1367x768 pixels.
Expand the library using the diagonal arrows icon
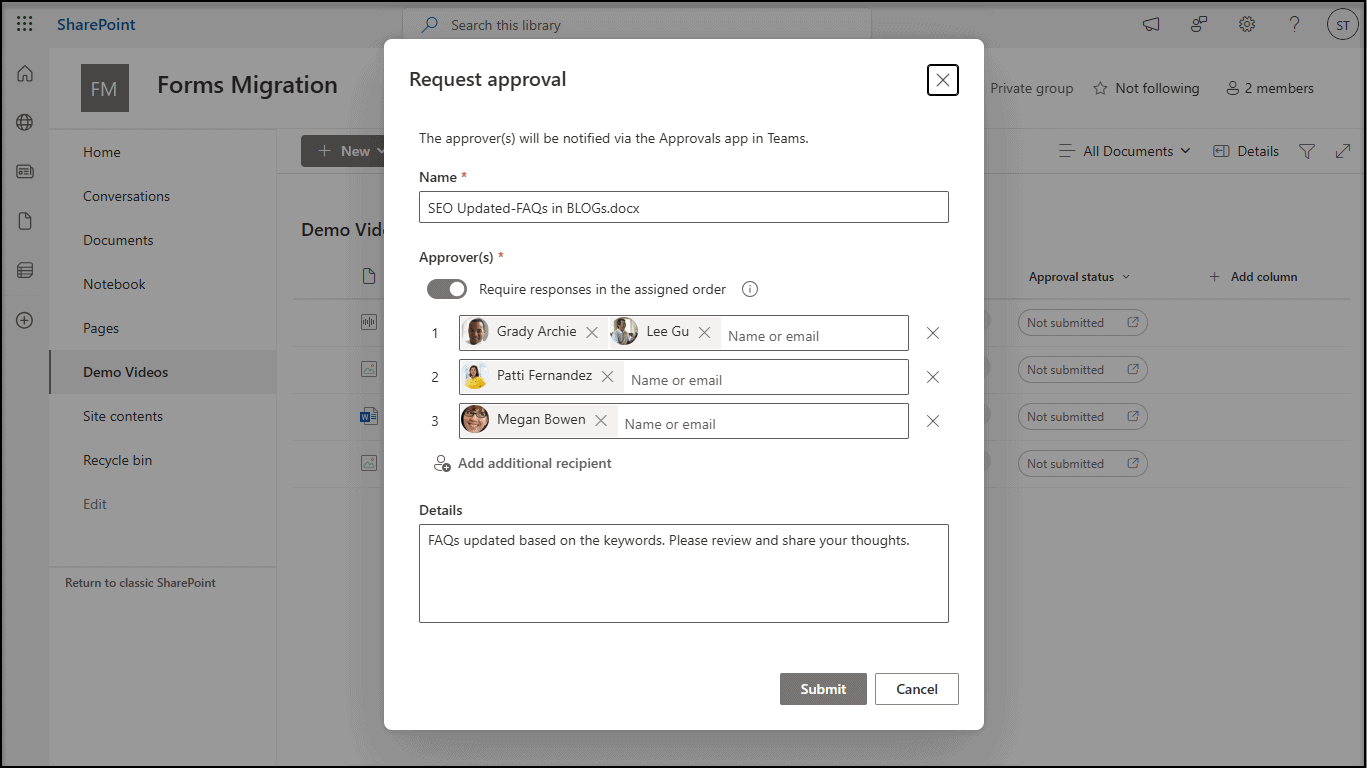click(x=1343, y=150)
